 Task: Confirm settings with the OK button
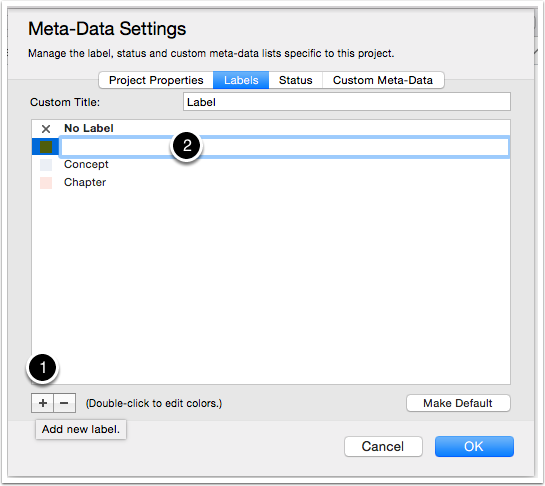click(474, 446)
